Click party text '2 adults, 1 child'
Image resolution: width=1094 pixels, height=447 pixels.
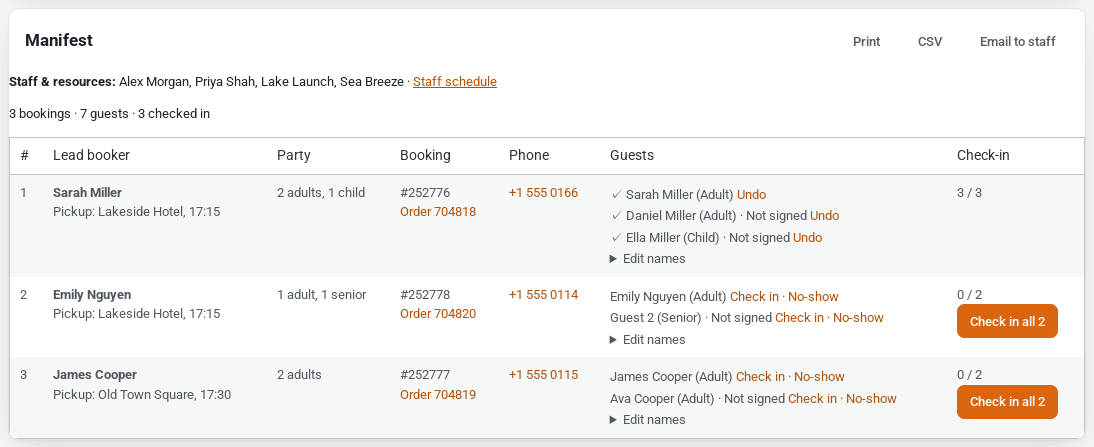tap(321, 192)
